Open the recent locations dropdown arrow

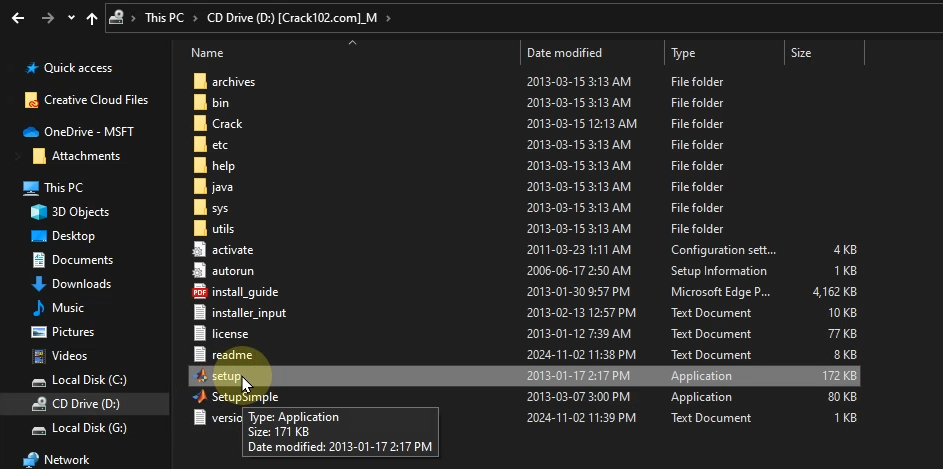[70, 18]
